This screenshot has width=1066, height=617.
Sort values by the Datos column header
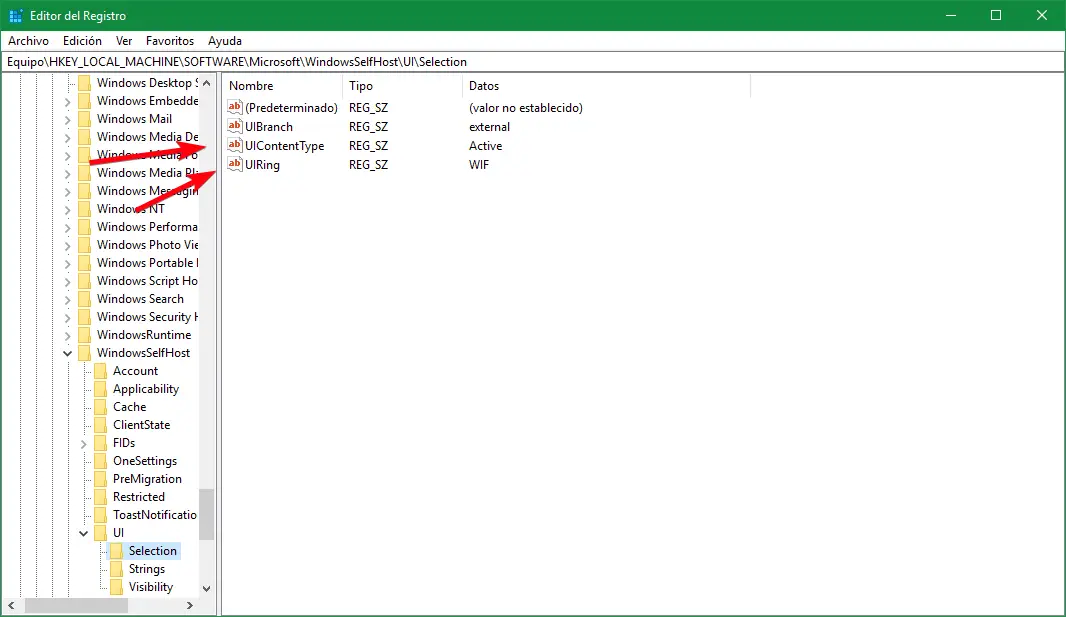point(606,86)
